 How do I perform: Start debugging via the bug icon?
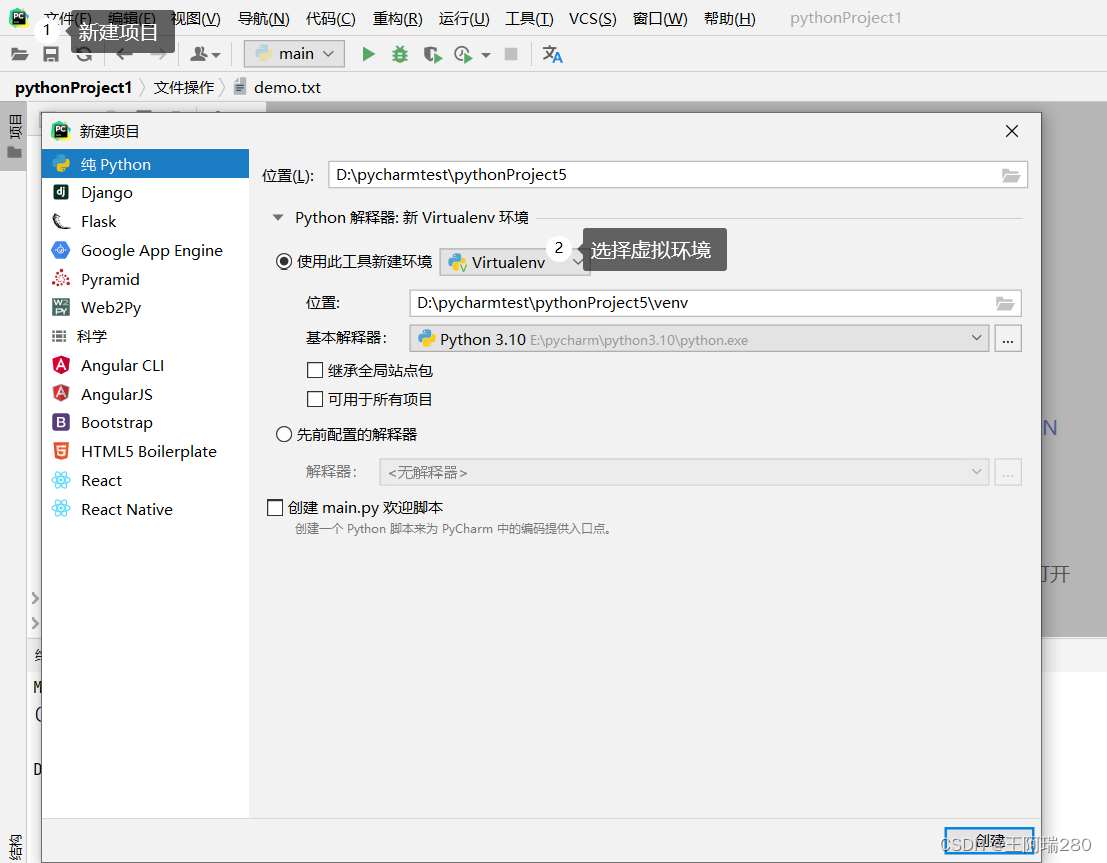399,54
